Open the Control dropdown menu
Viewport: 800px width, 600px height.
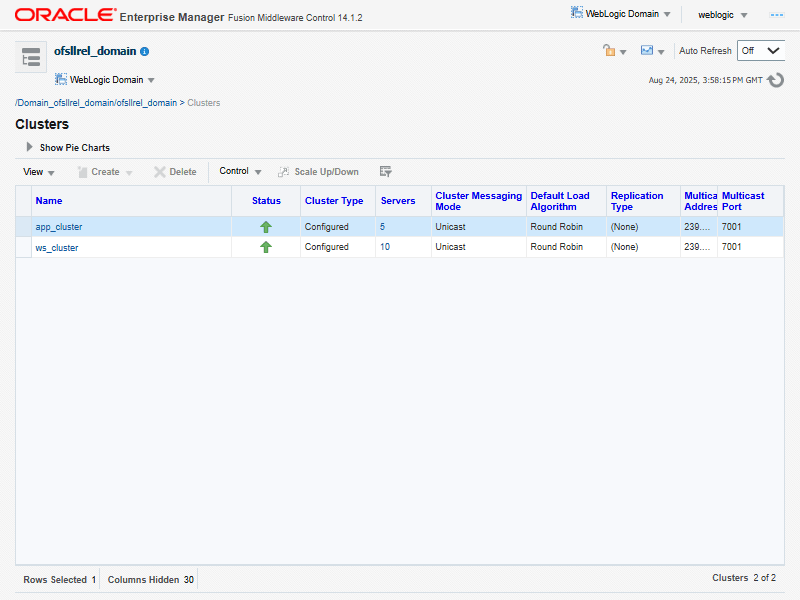pos(240,171)
